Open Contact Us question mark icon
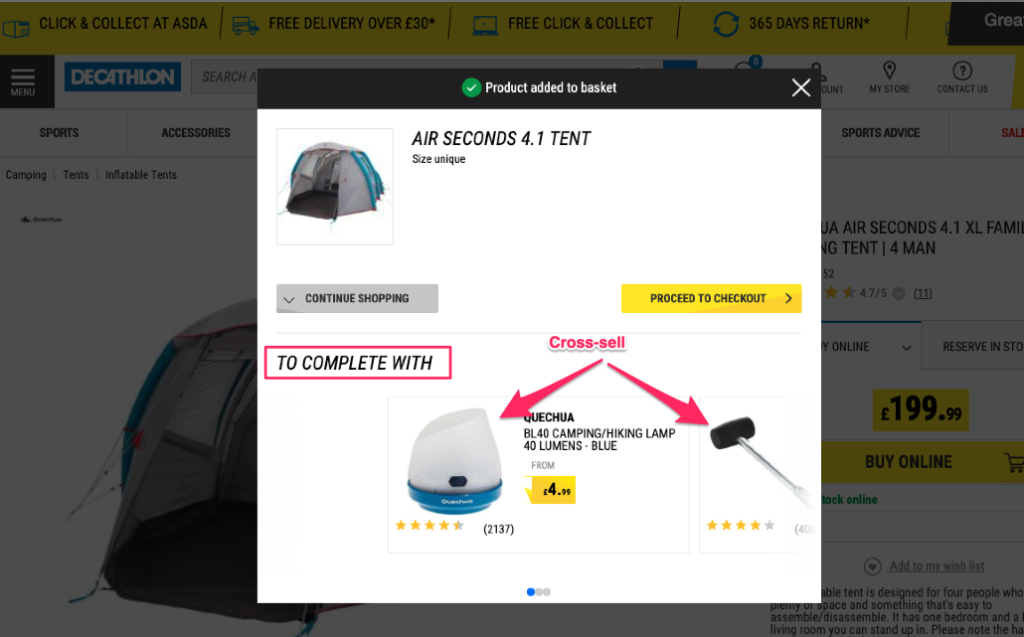1024x637 pixels. 962,71
